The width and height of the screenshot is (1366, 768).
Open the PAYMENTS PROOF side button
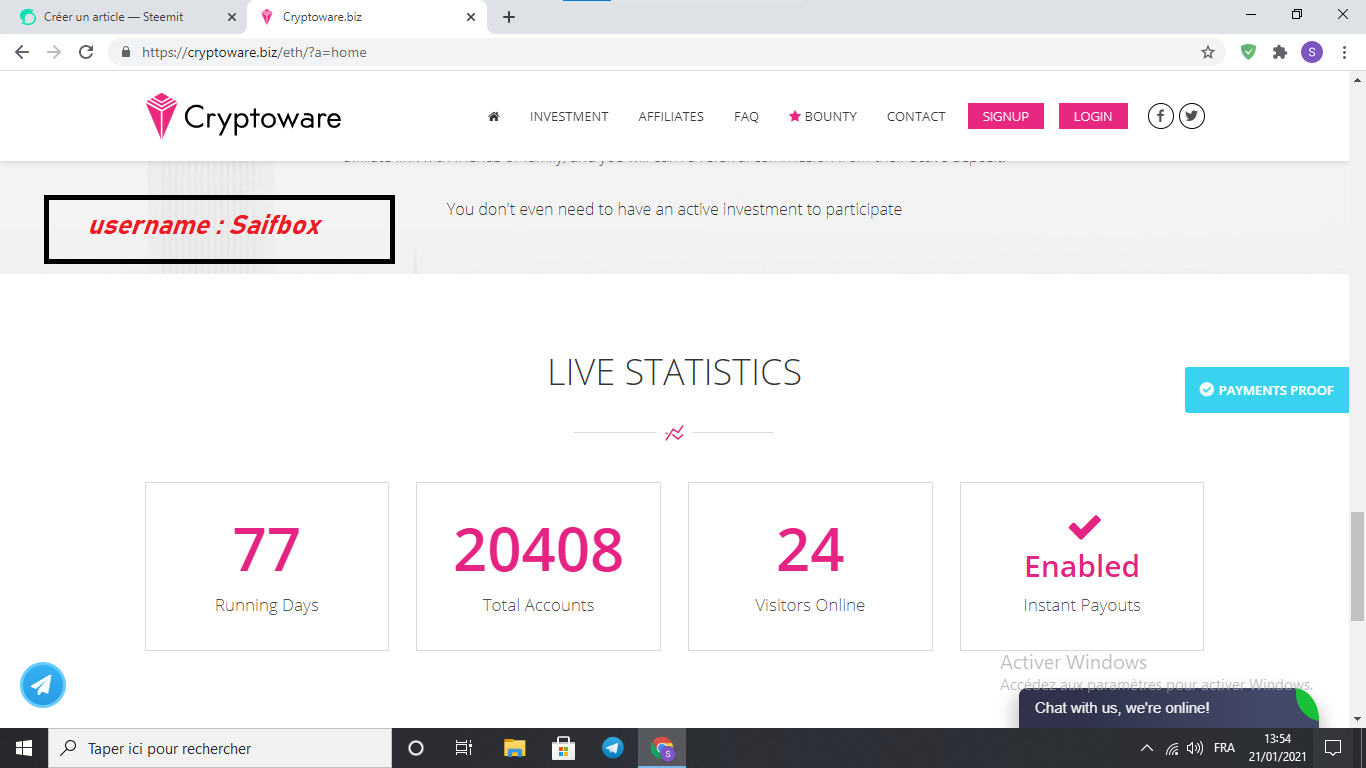[1267, 390]
